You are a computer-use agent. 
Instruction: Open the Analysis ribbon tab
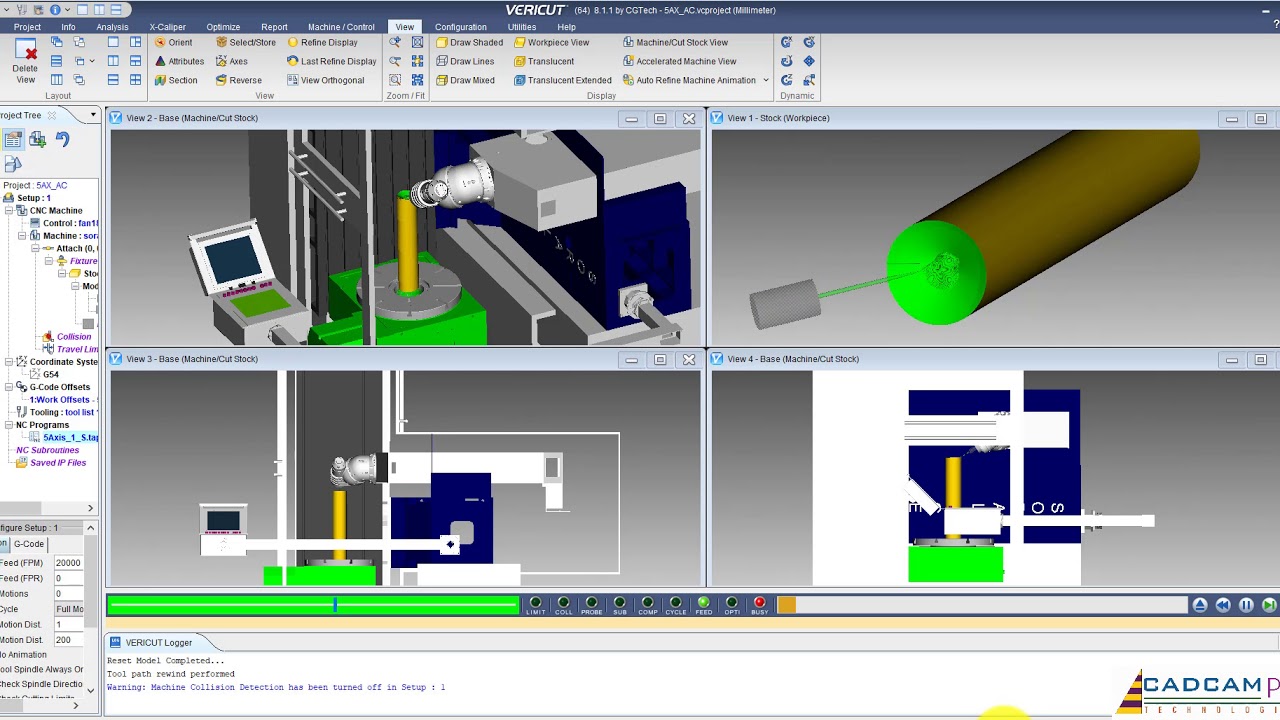[x=112, y=27]
